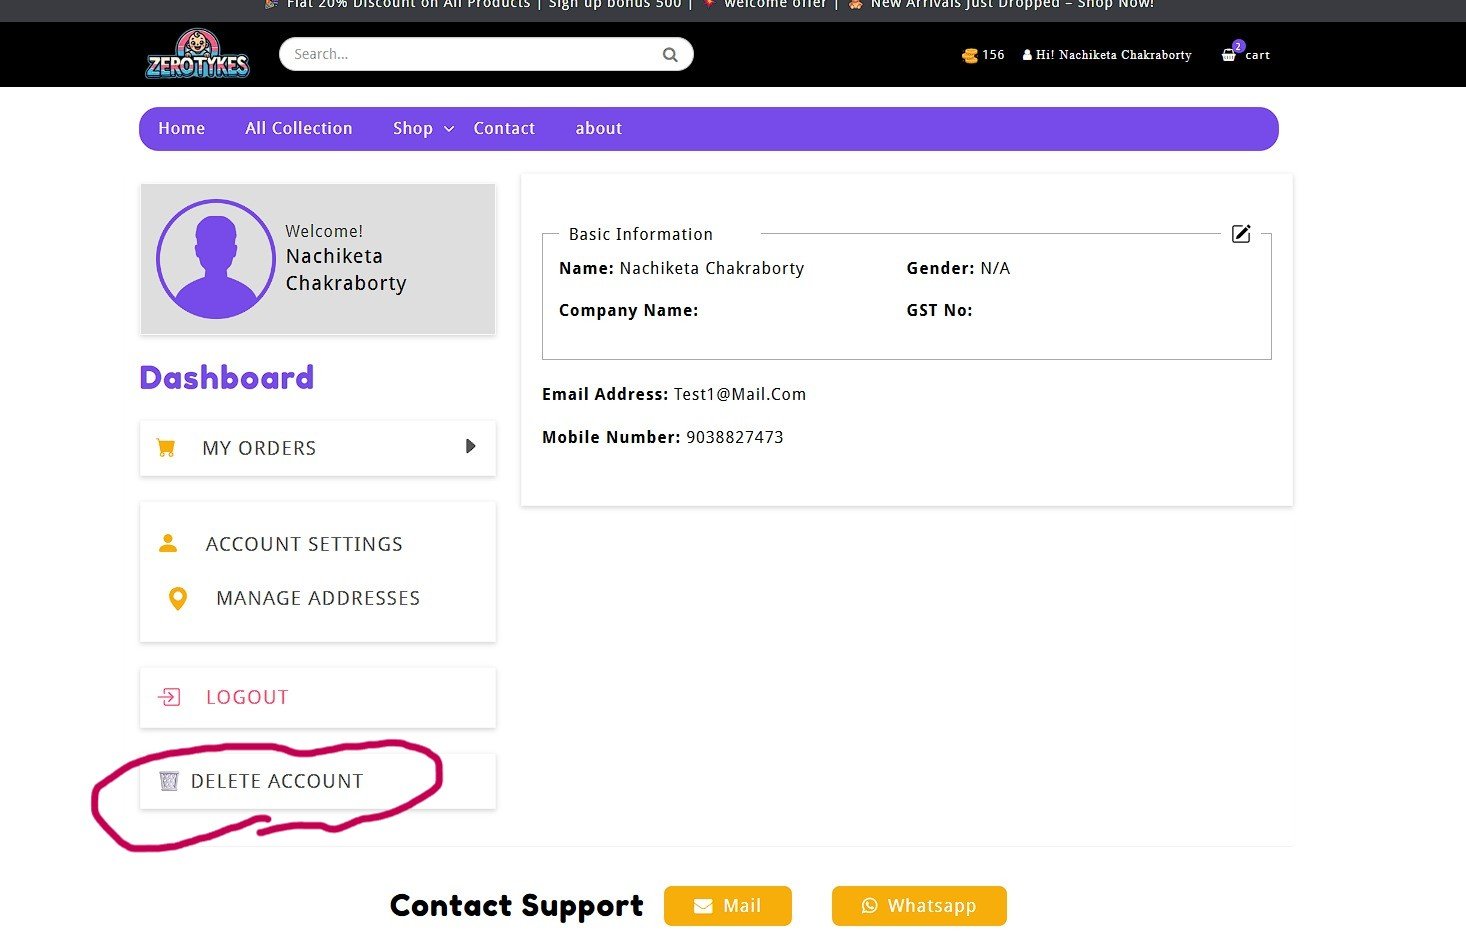Switch to the All Collection tab

click(298, 128)
